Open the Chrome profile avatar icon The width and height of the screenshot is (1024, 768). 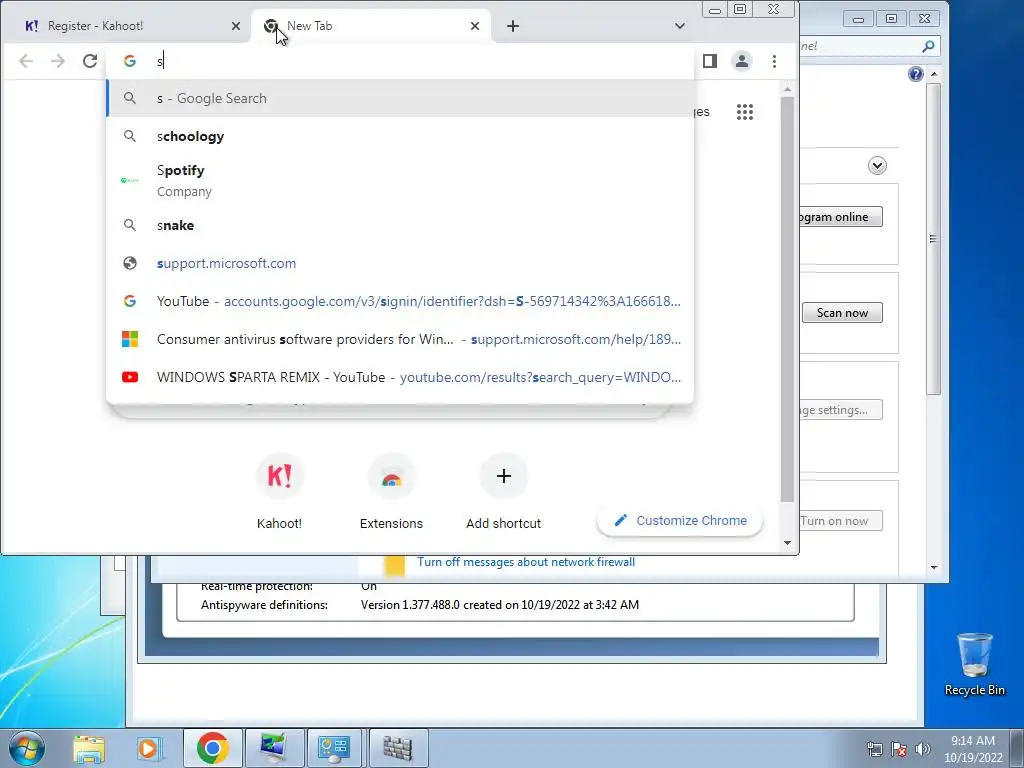tap(742, 61)
